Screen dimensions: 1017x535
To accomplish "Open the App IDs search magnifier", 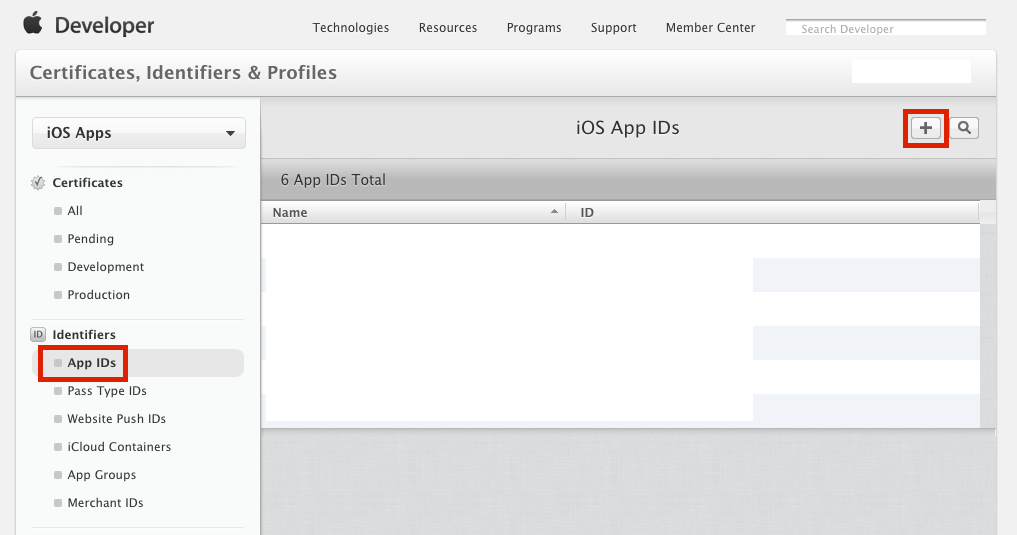I will point(964,128).
